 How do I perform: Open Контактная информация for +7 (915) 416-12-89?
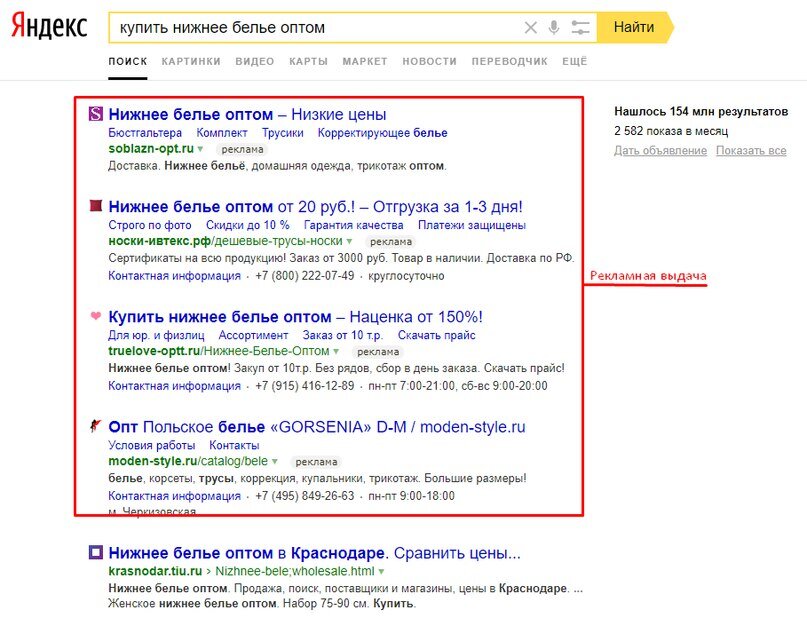(x=174, y=386)
